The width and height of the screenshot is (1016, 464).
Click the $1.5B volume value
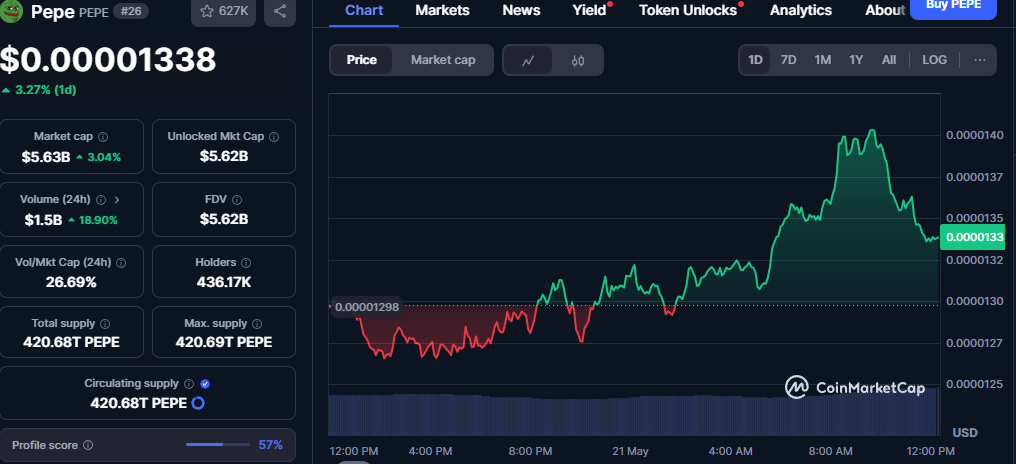pyautogui.click(x=43, y=220)
